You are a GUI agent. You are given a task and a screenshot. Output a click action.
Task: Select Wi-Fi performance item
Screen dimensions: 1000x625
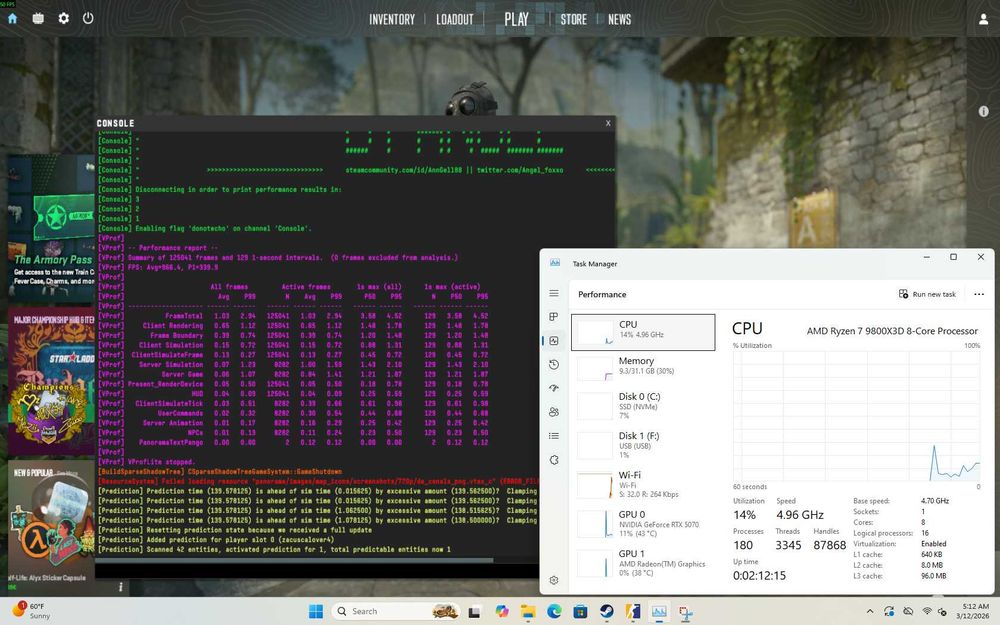(643, 484)
